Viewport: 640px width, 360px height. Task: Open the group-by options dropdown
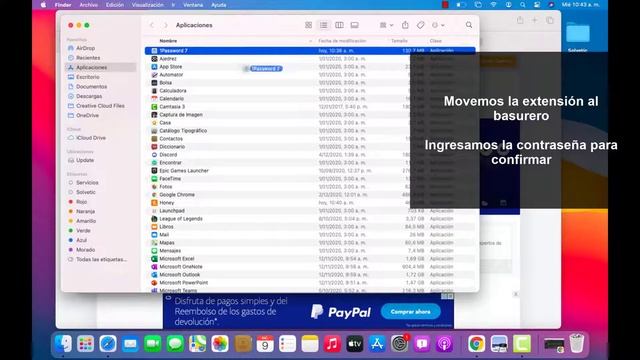(386, 25)
